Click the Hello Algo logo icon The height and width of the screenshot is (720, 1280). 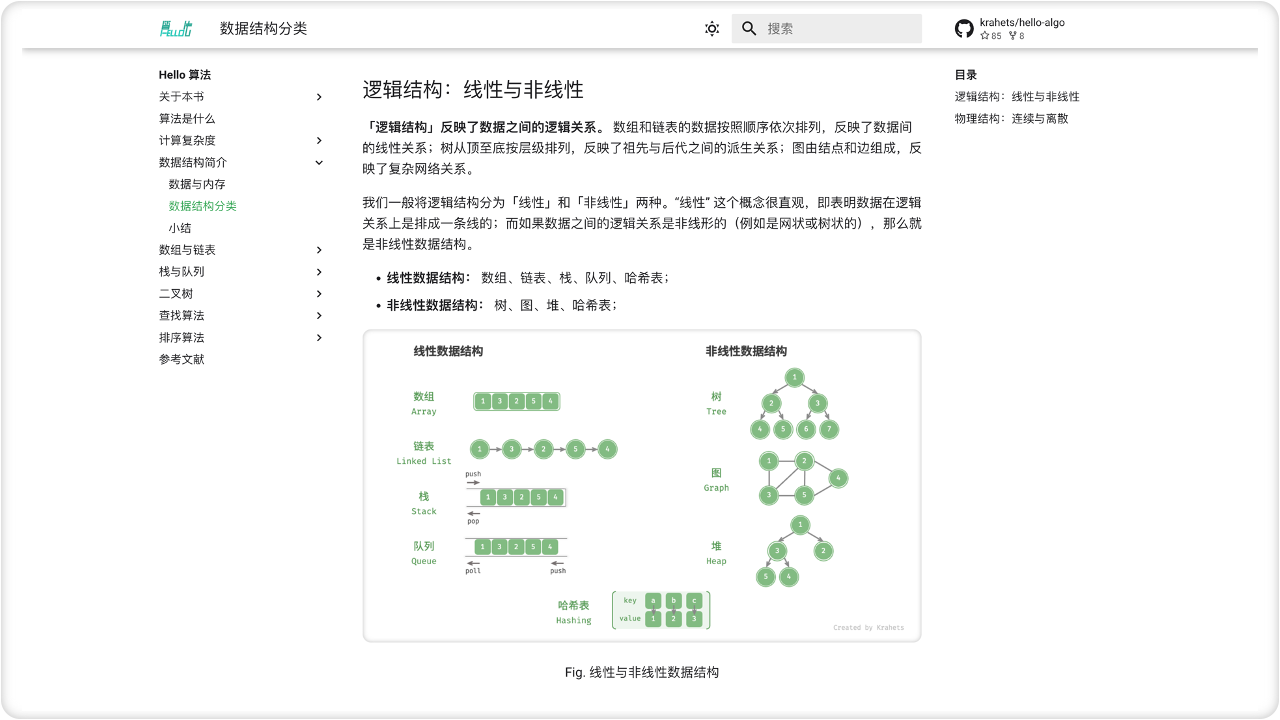click(176, 29)
